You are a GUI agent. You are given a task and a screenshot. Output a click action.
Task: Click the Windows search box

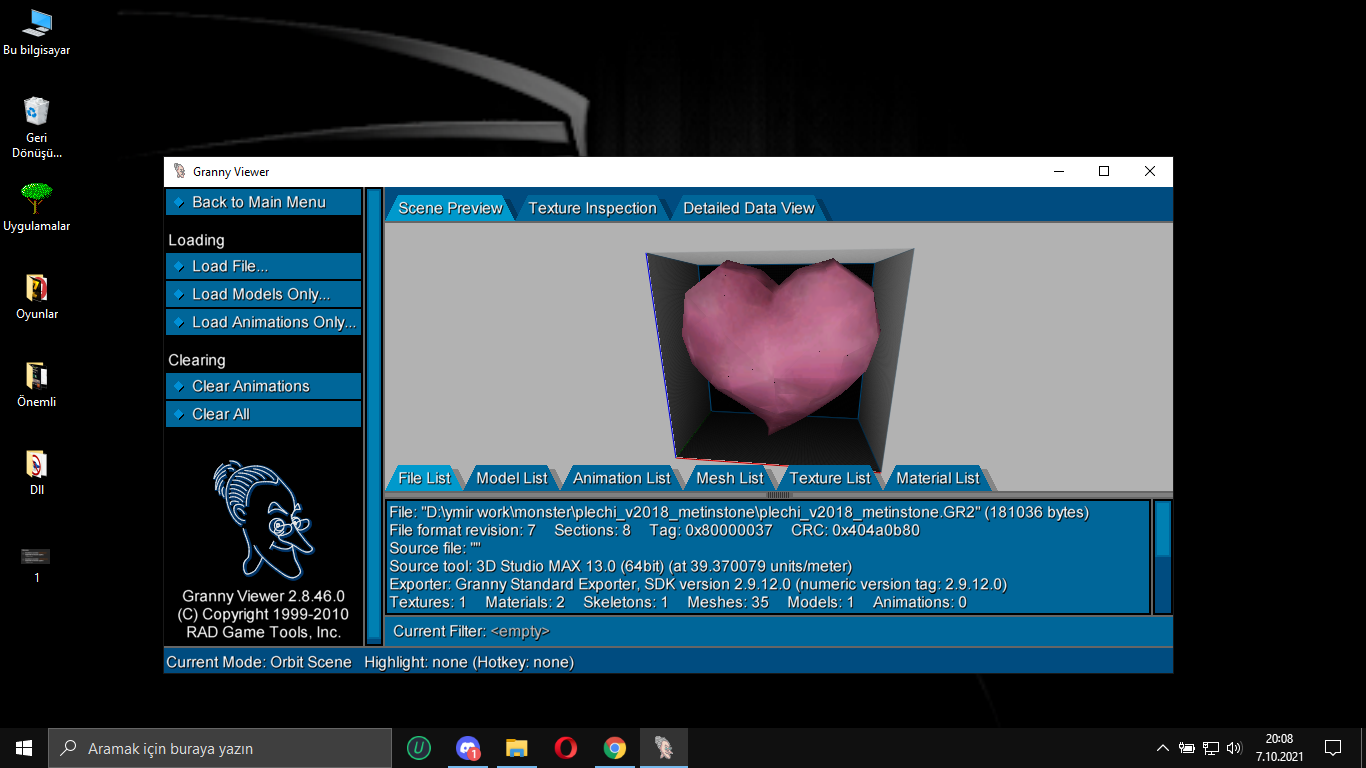(x=220, y=748)
